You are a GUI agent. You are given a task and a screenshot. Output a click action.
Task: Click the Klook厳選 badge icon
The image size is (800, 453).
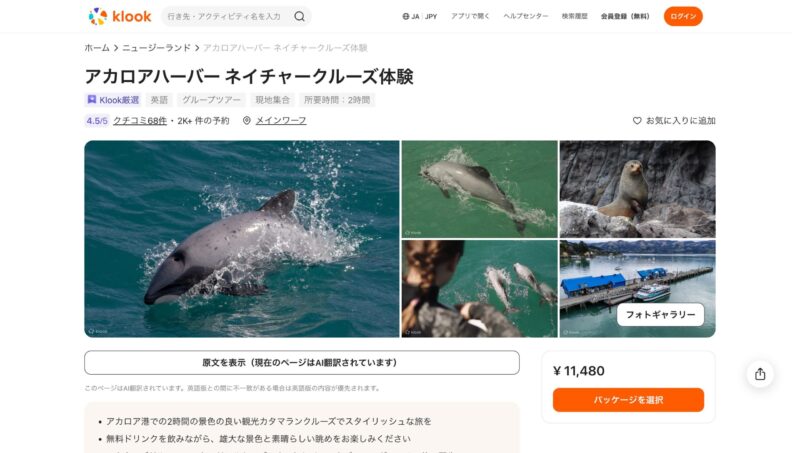(92, 99)
